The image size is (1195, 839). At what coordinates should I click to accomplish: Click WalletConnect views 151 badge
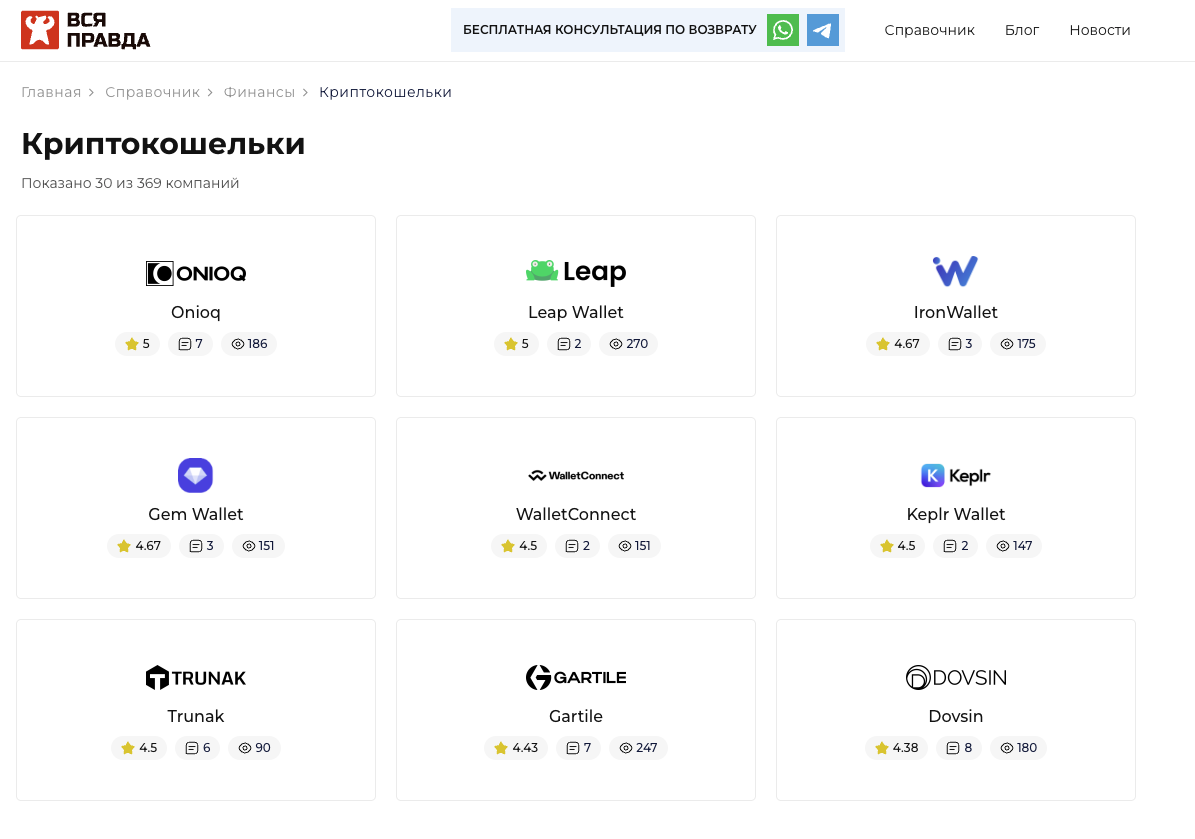[635, 546]
